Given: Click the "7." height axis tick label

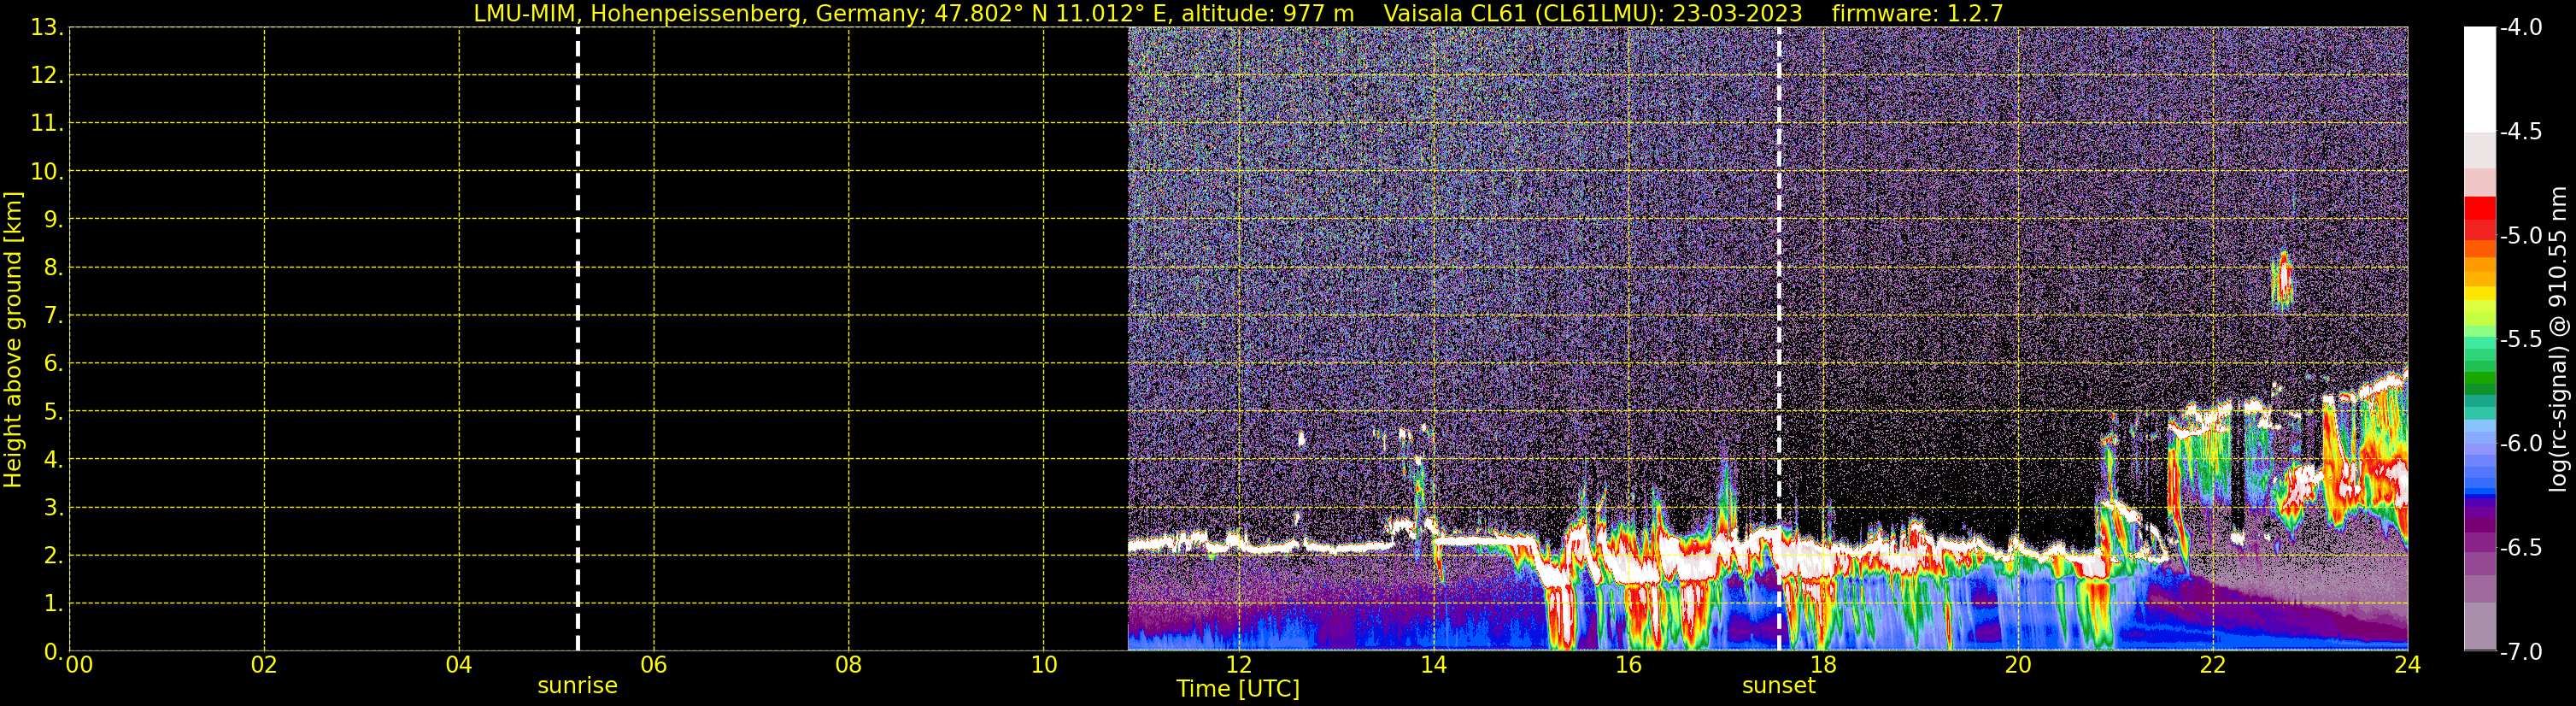Looking at the screenshot, I should coord(53,316).
